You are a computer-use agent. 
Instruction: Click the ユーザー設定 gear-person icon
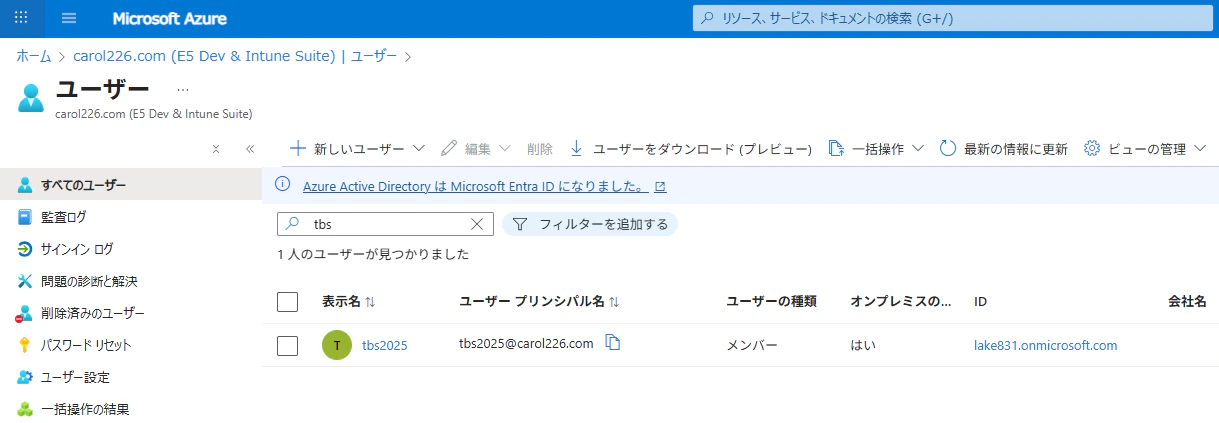click(x=25, y=377)
